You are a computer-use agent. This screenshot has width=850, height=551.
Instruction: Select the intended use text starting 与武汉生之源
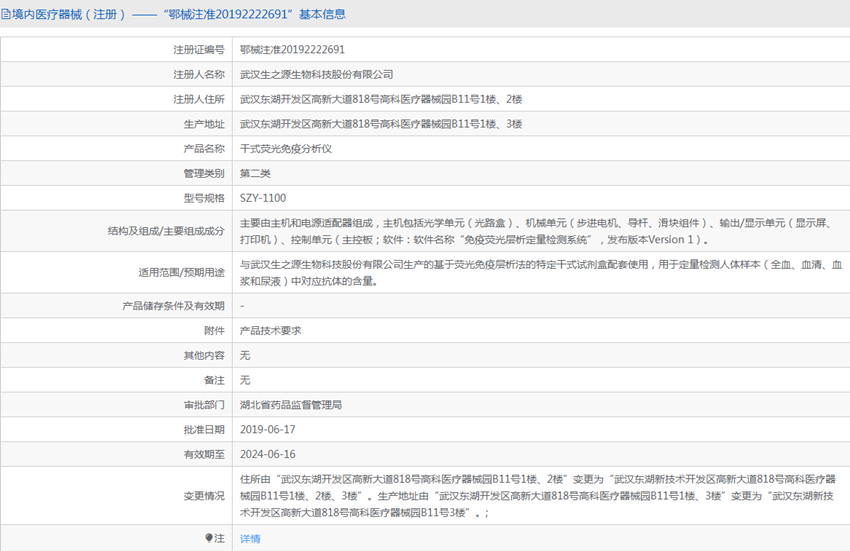(x=541, y=273)
